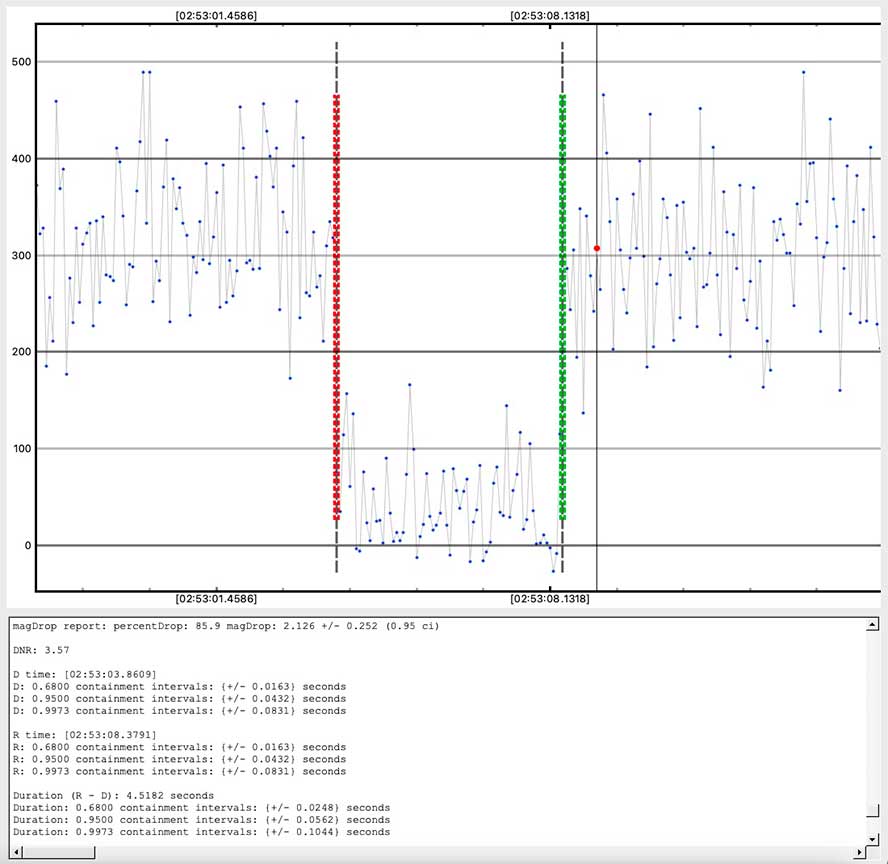Click the D: 0.9500 containment interval line
This screenshot has width=888, height=864.
point(179,699)
